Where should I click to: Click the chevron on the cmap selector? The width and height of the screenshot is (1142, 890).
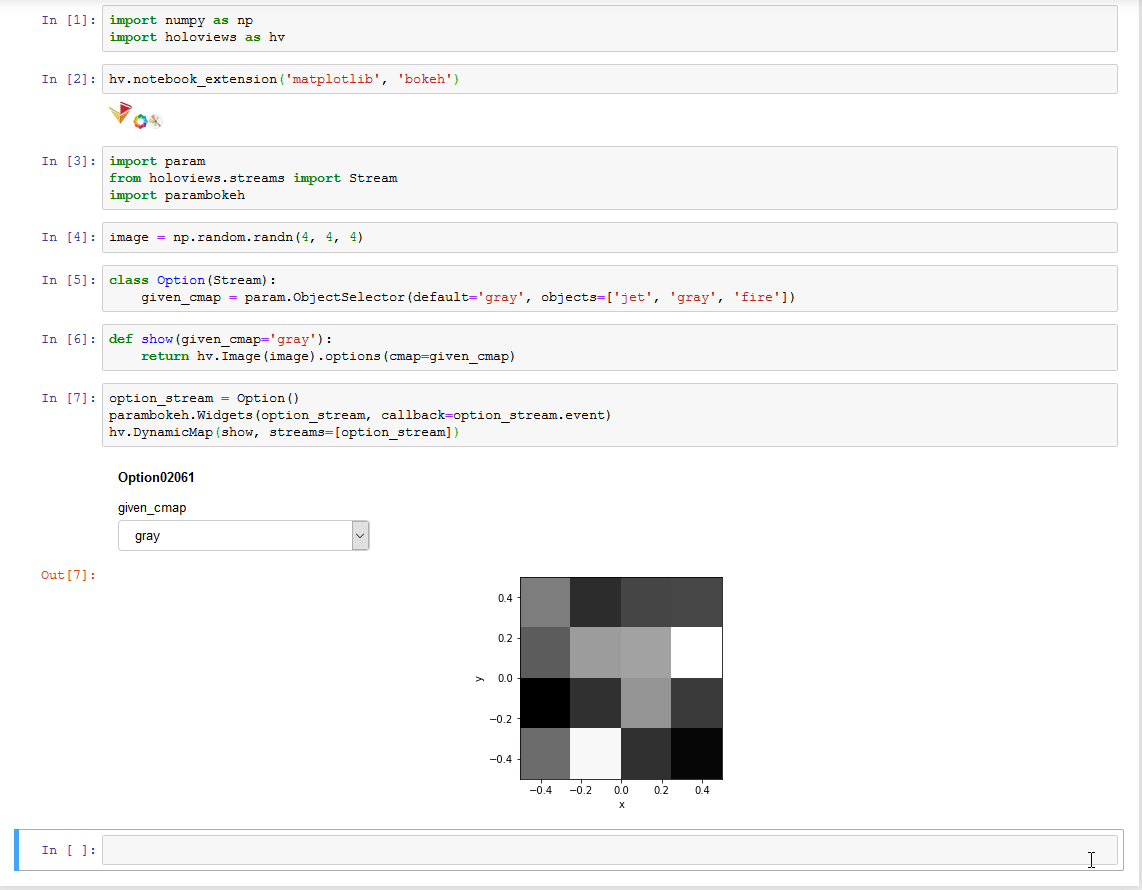click(359, 535)
